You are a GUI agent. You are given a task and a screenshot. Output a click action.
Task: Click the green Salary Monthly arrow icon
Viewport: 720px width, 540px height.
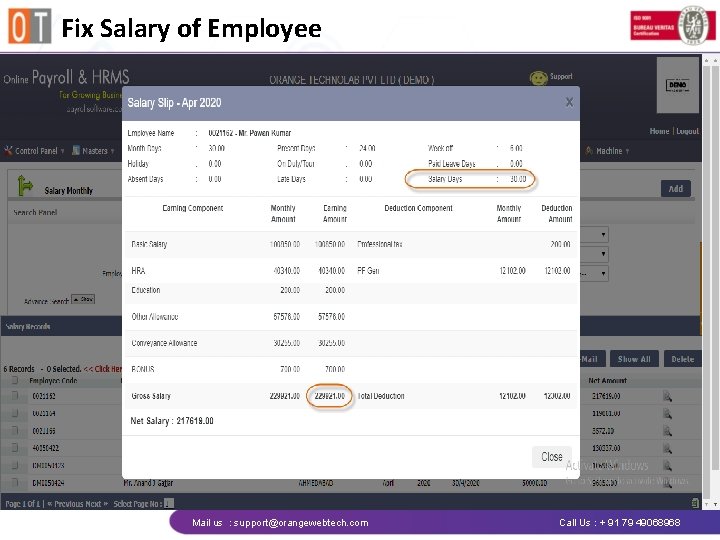coord(25,186)
